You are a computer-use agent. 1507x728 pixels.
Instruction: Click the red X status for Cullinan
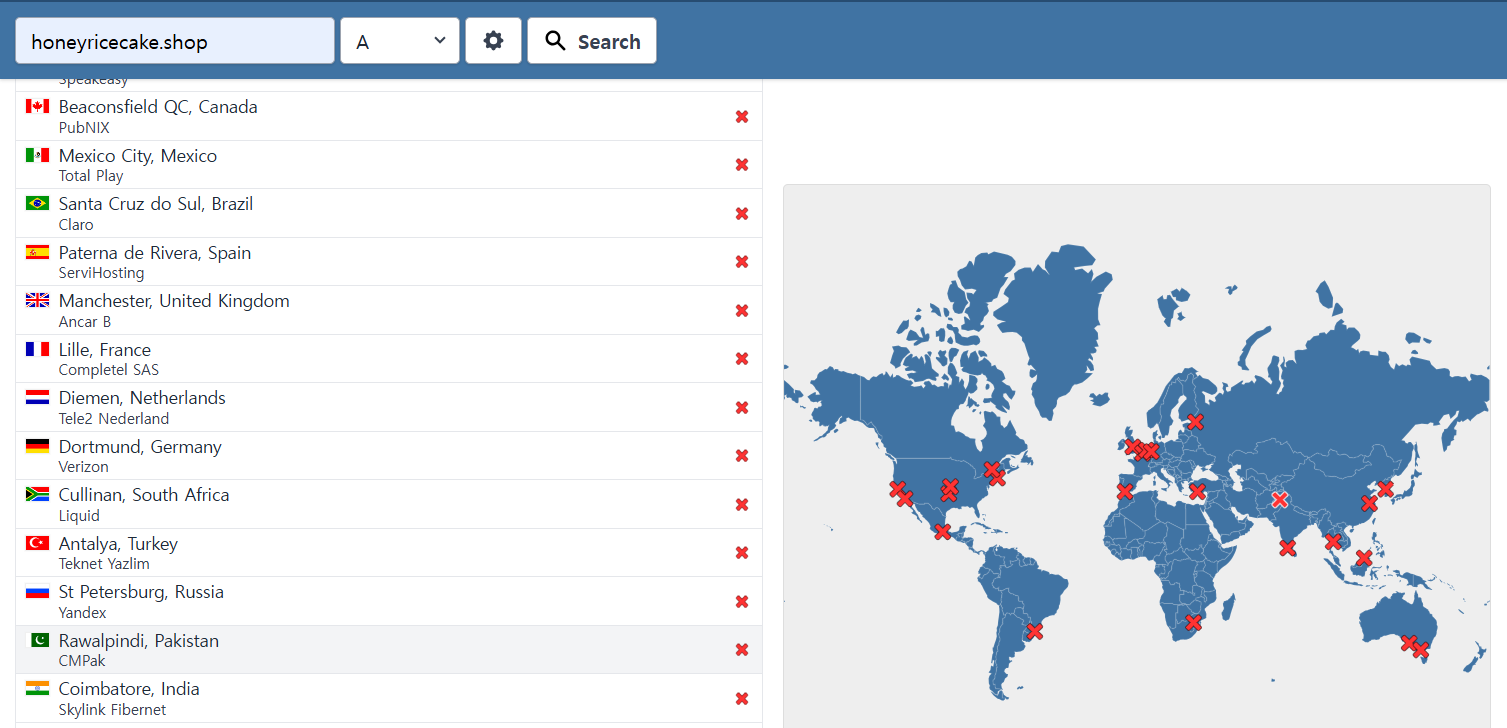(x=742, y=504)
